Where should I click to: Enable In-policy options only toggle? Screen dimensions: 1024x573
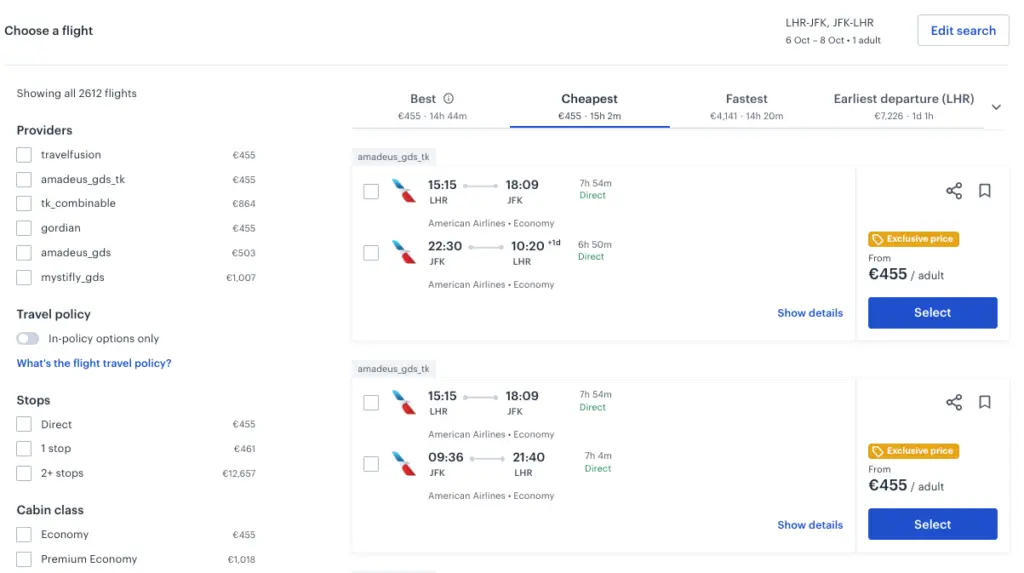[x=28, y=339]
